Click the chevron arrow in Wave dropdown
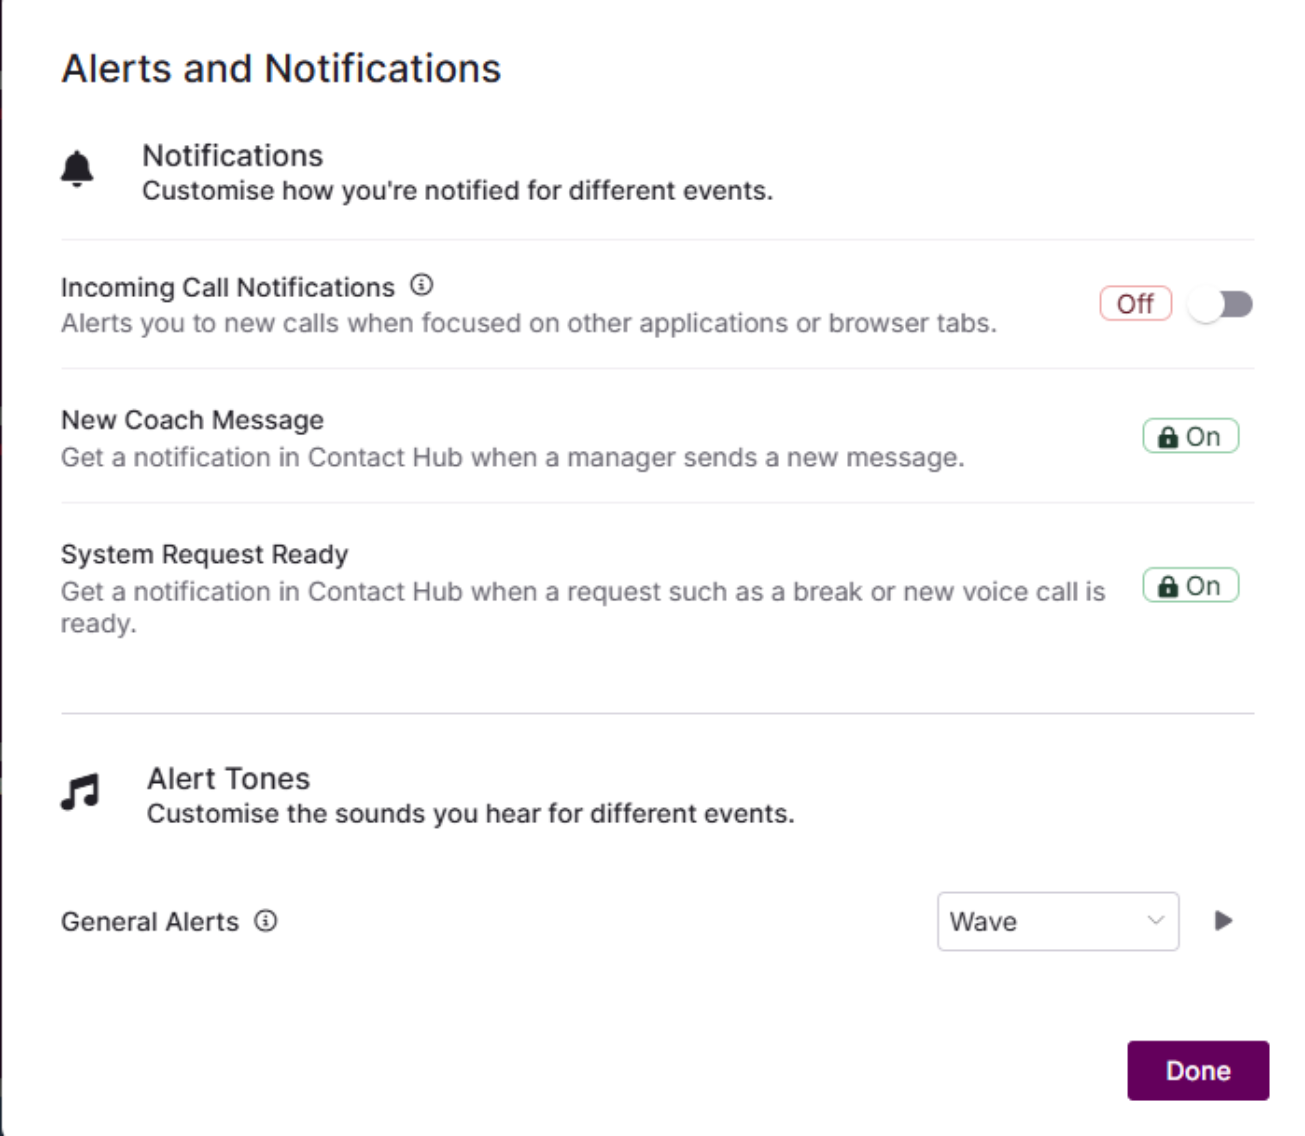 coord(1156,920)
